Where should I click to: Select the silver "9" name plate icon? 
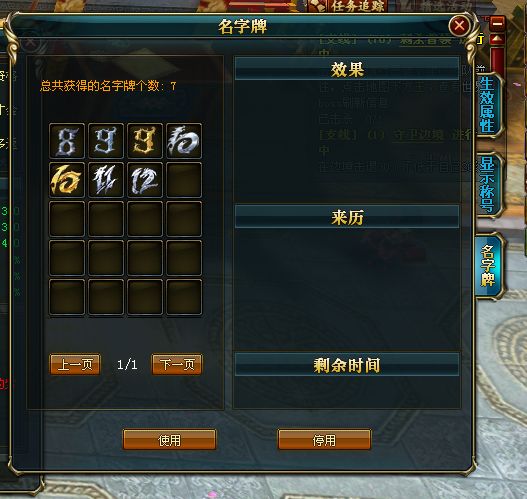click(106, 141)
